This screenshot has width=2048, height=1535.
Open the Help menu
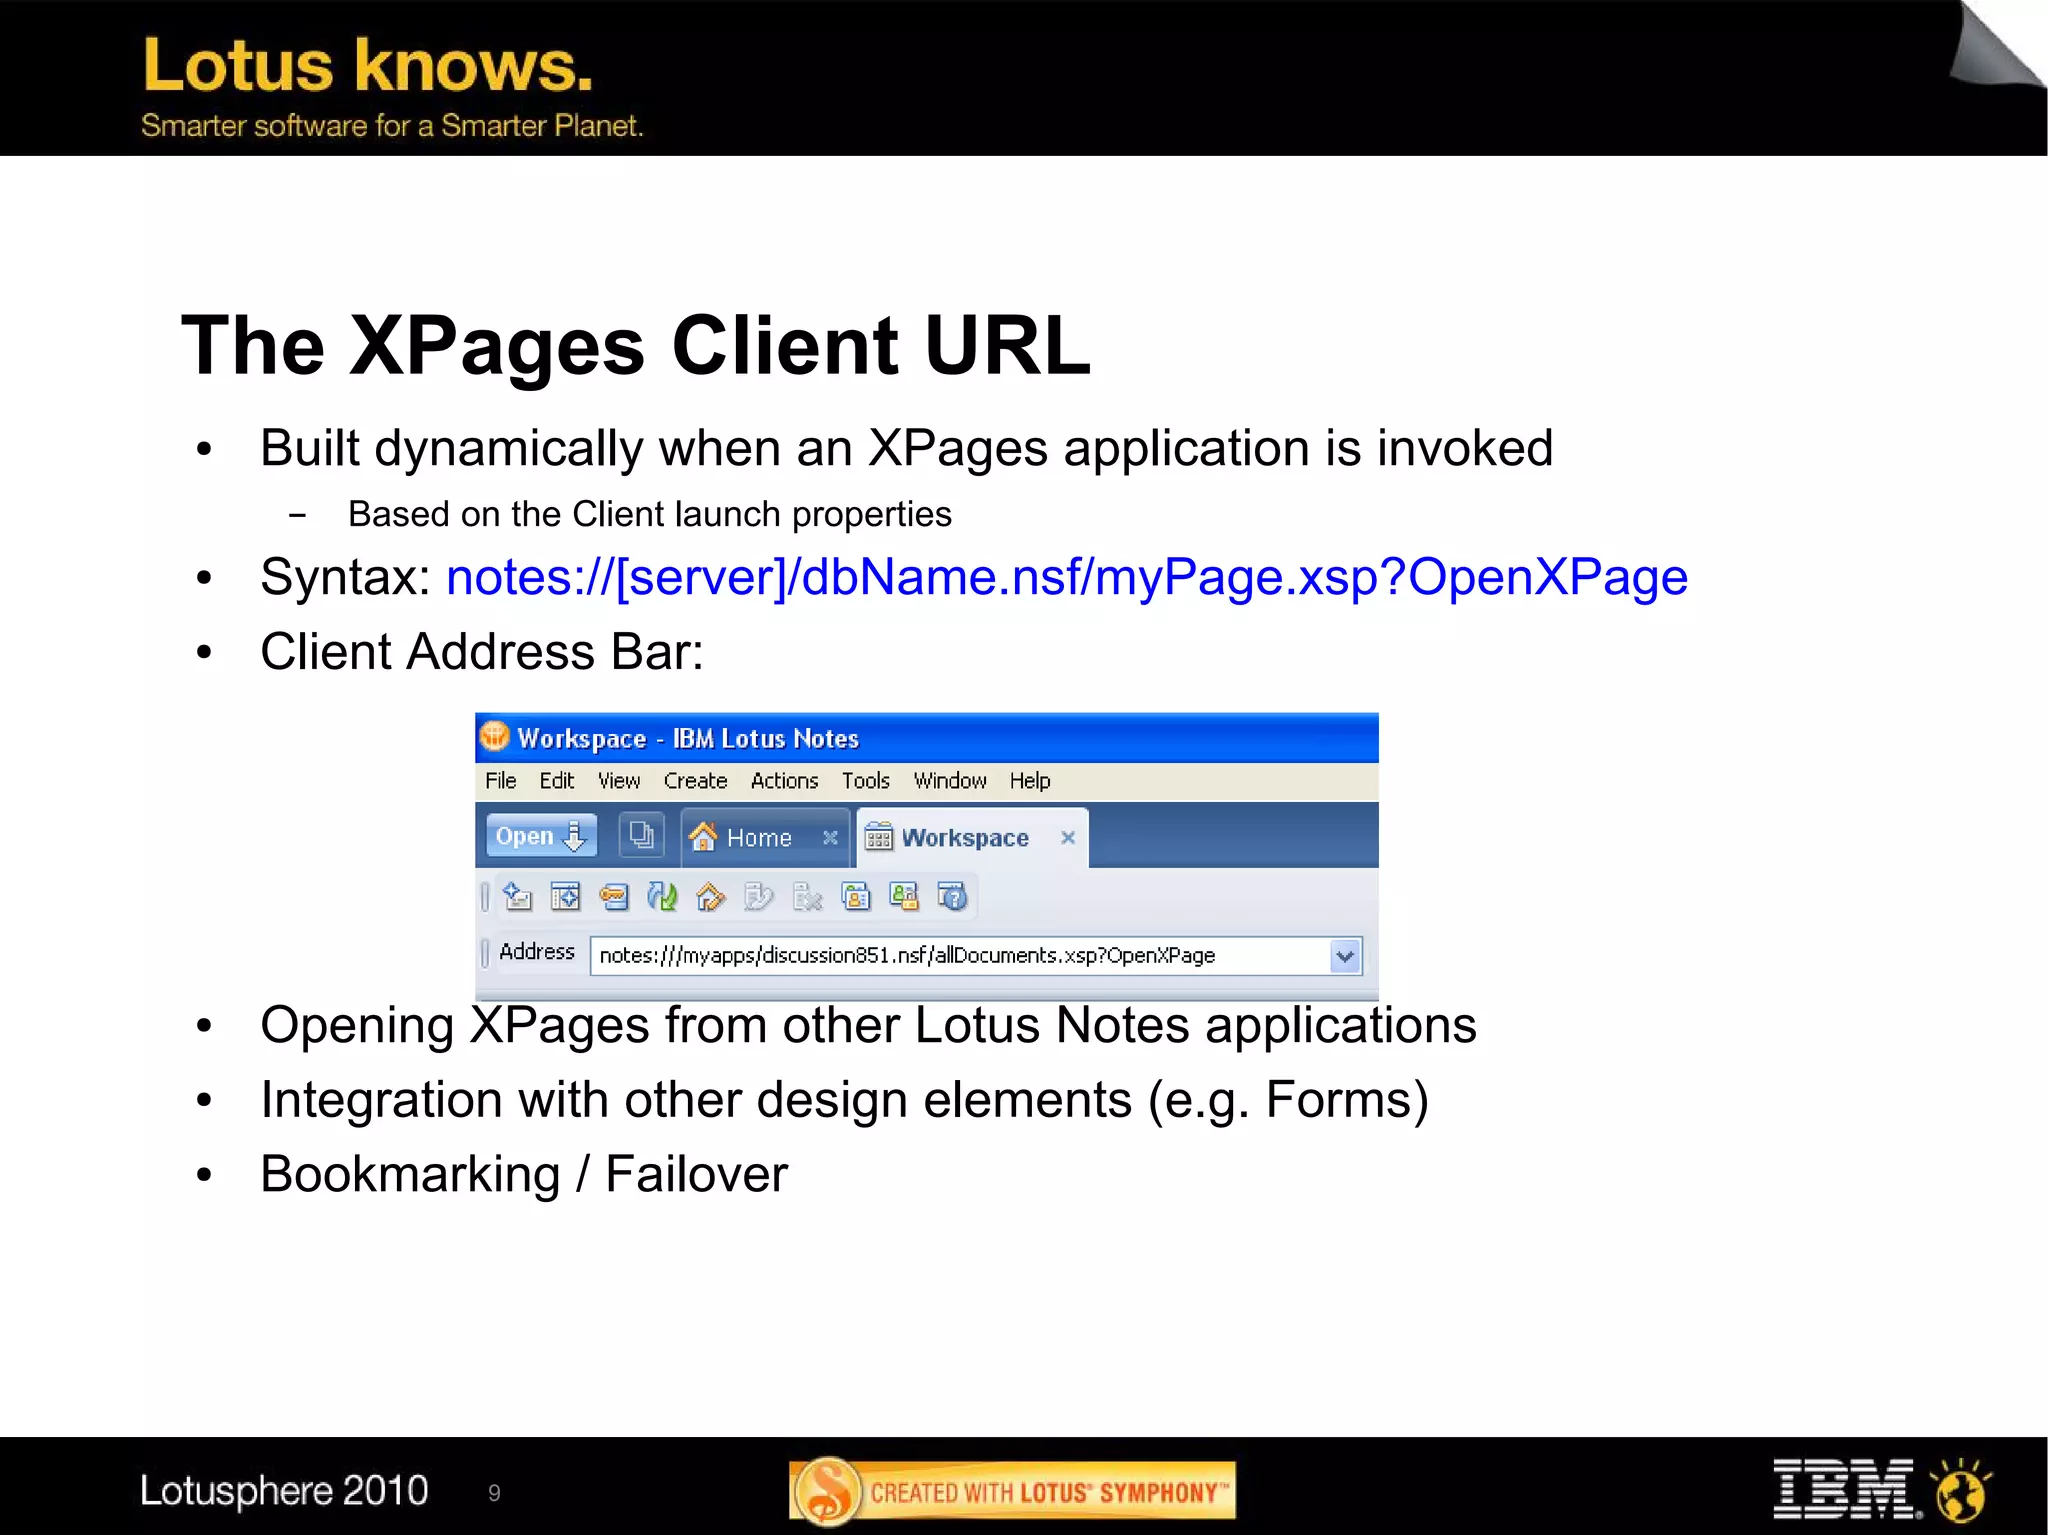coord(1030,781)
